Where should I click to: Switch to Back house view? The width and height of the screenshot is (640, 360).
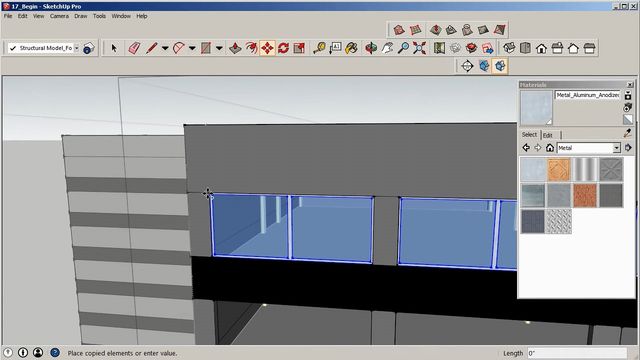tap(573, 48)
